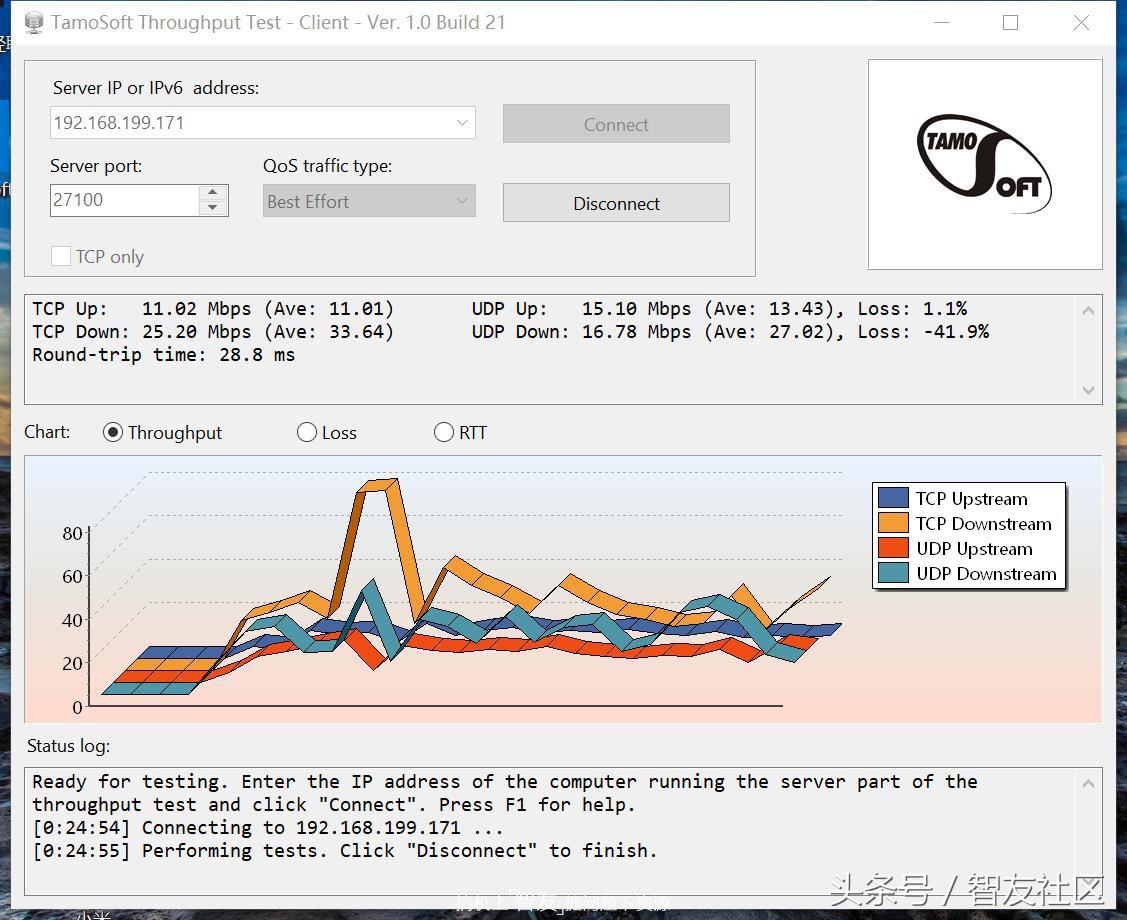
Task: Click the TamoSoft app icon in title bar
Action: [34, 22]
